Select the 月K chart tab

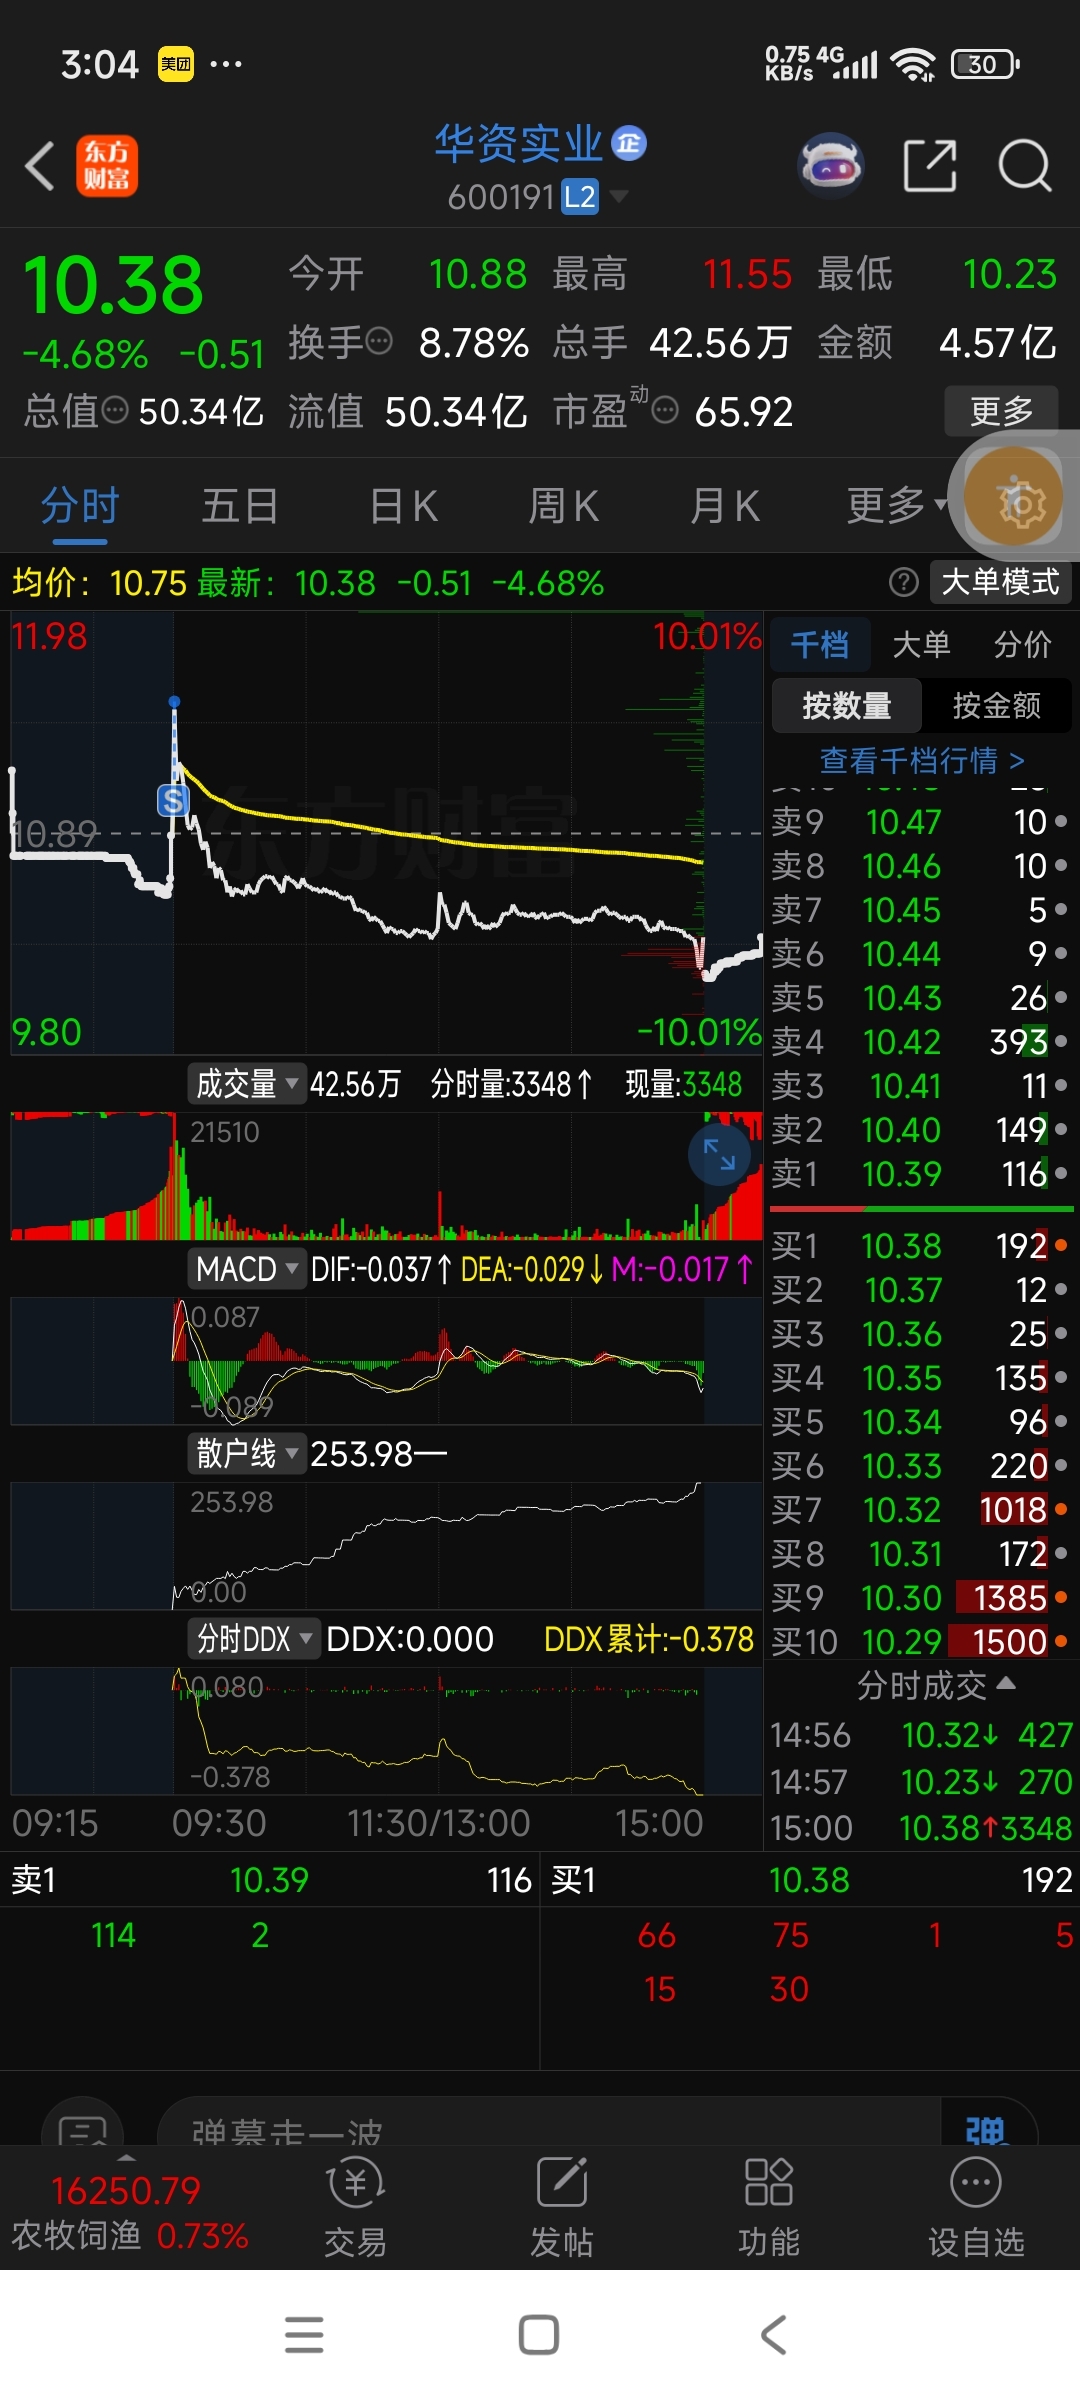click(x=725, y=505)
